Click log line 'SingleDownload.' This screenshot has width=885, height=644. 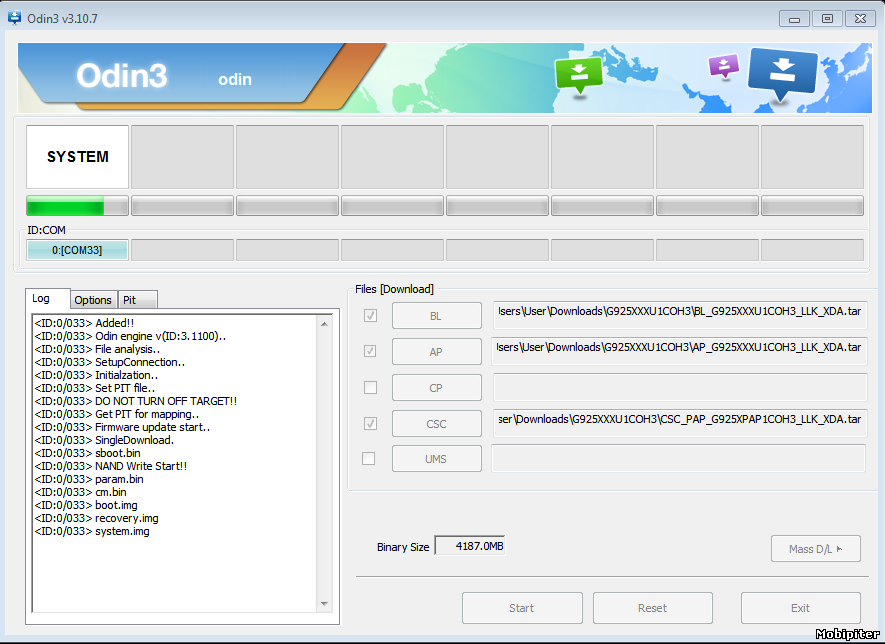(x=104, y=440)
